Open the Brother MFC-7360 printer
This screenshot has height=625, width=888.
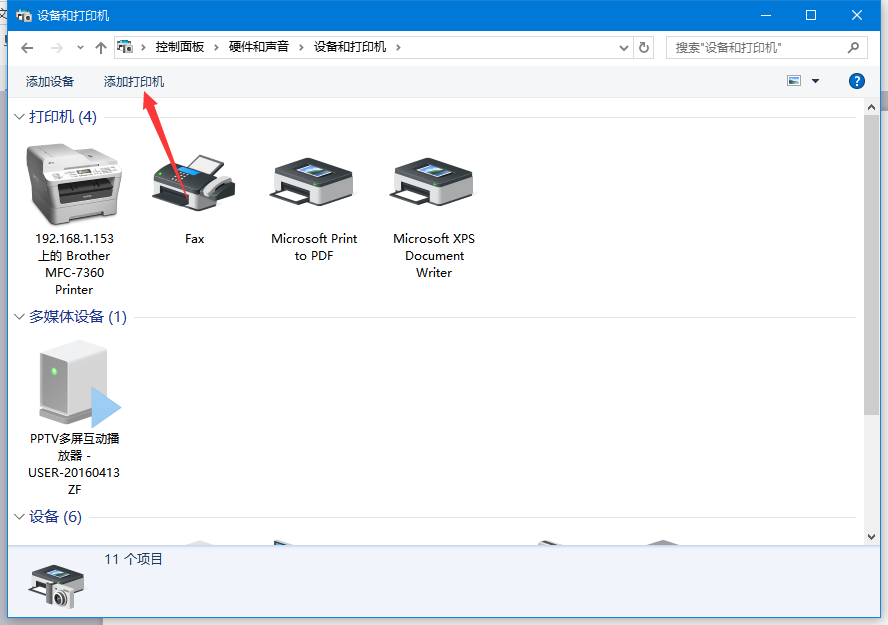[74, 180]
